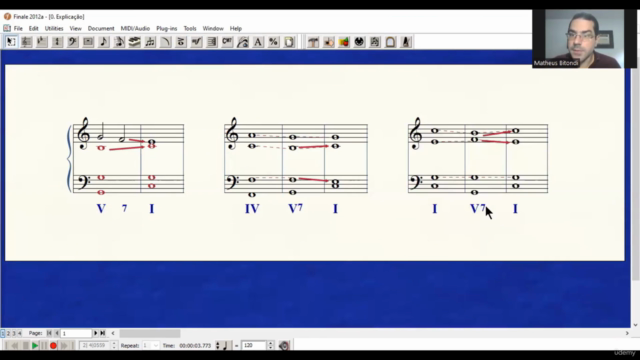Image resolution: width=640 pixels, height=360 pixels.
Task: Click the measure counter stepper arrows
Action: point(114,346)
